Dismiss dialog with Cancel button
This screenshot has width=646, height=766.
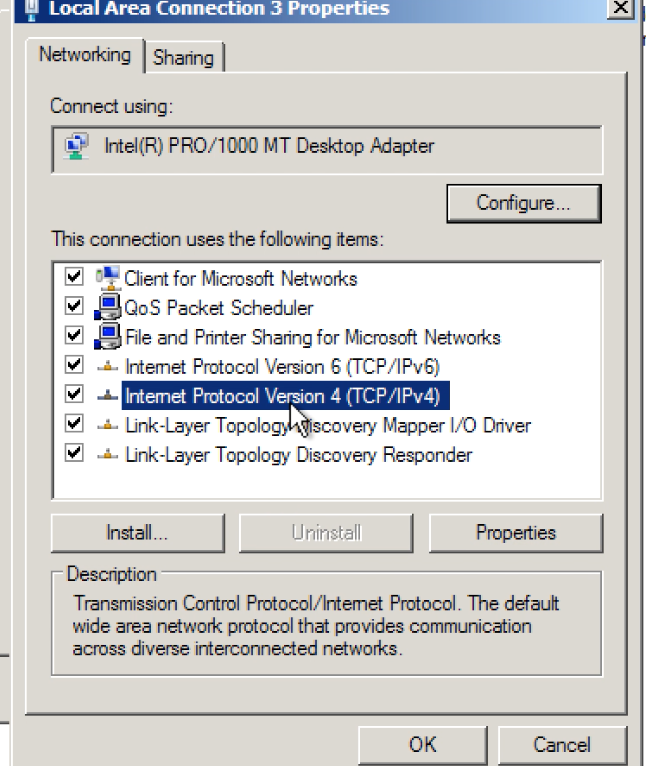pos(561,745)
